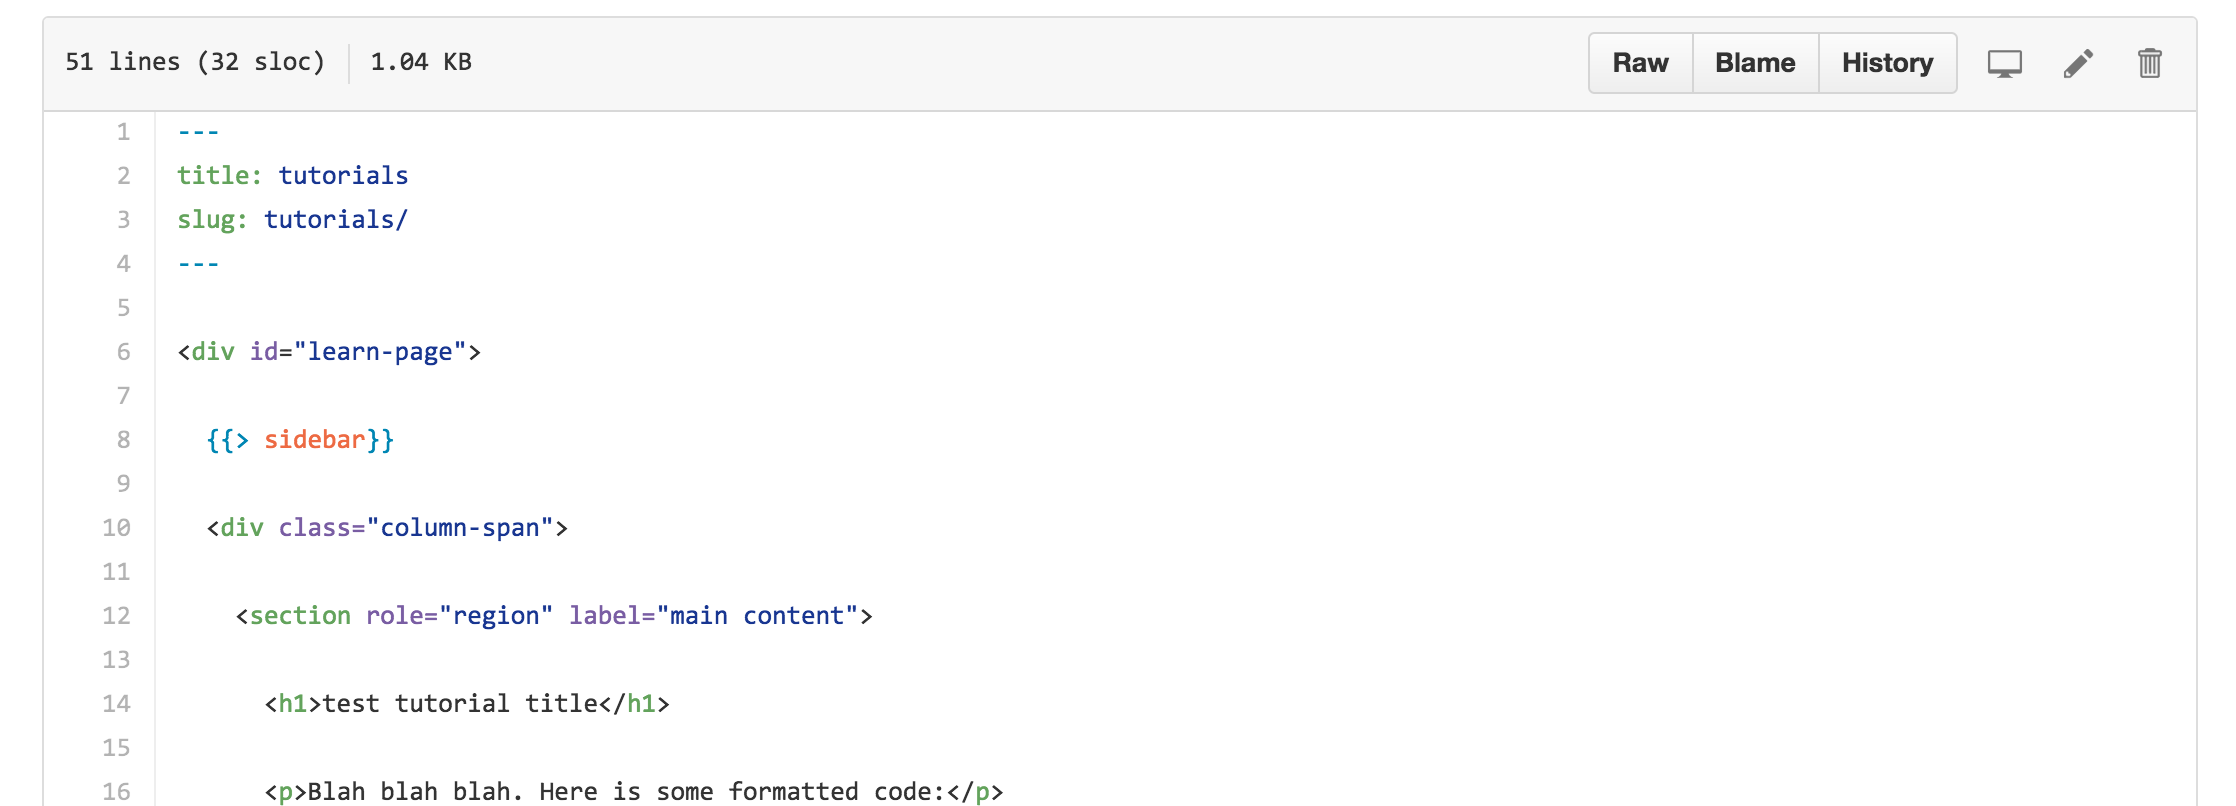Viewport: 2236px width, 806px height.
Task: Click the 'learn-page' div code line
Action: (329, 352)
